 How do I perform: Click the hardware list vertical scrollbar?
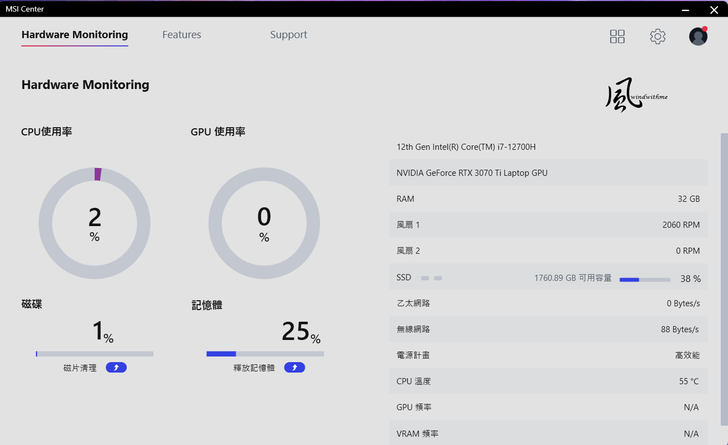(724, 279)
